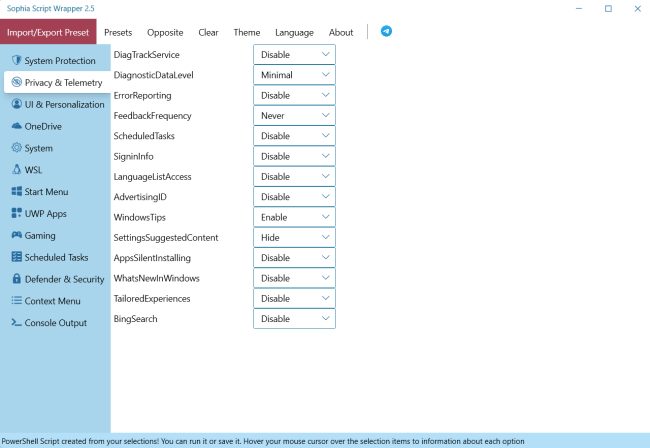The image size is (650, 448).
Task: Click the WSL penguin icon
Action: pos(17,169)
